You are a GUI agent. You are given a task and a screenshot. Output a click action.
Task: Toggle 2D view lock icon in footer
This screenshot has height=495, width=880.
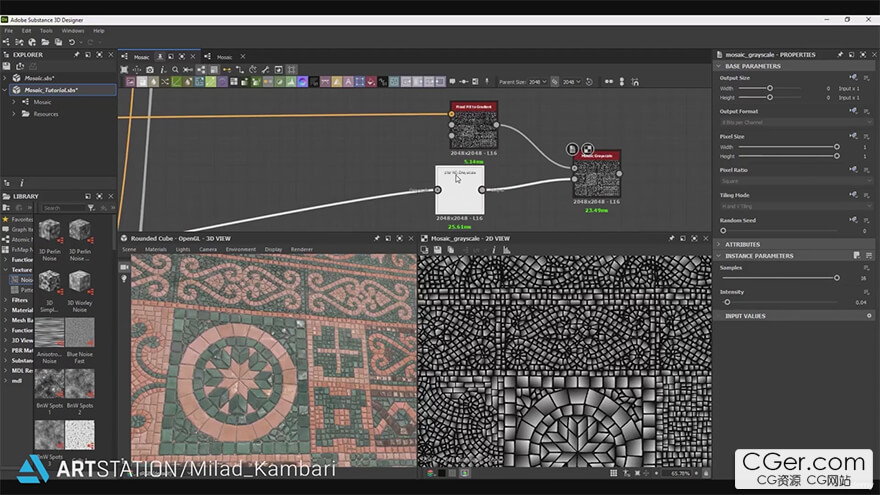point(706,473)
